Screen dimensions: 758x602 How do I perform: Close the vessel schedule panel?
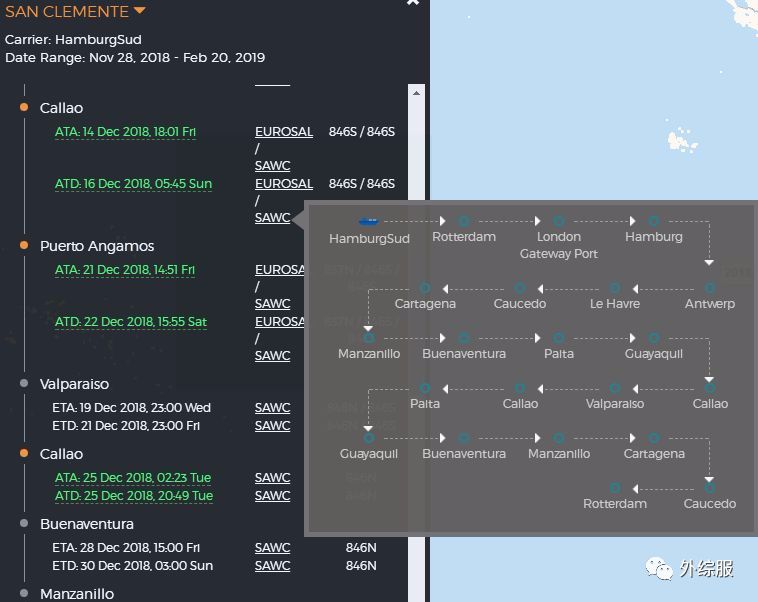click(x=413, y=2)
